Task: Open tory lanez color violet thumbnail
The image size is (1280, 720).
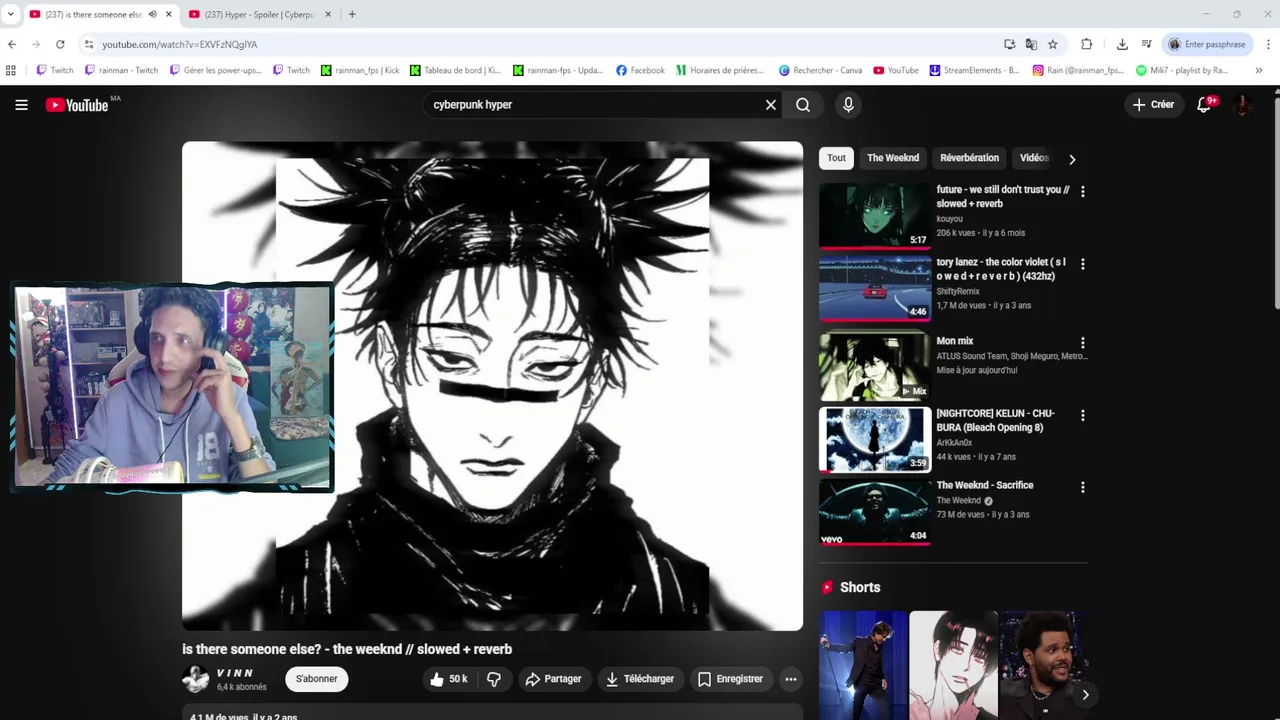Action: 875,287
